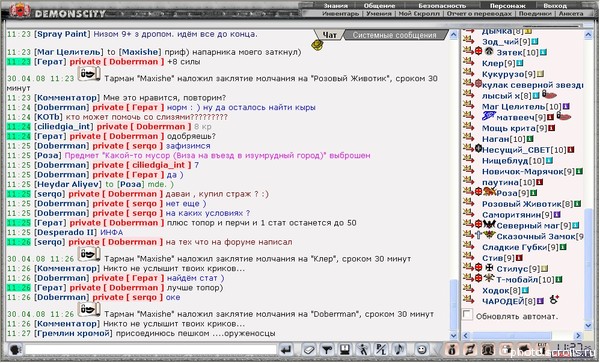Click the gold coin icon near chat tabs

317,45
